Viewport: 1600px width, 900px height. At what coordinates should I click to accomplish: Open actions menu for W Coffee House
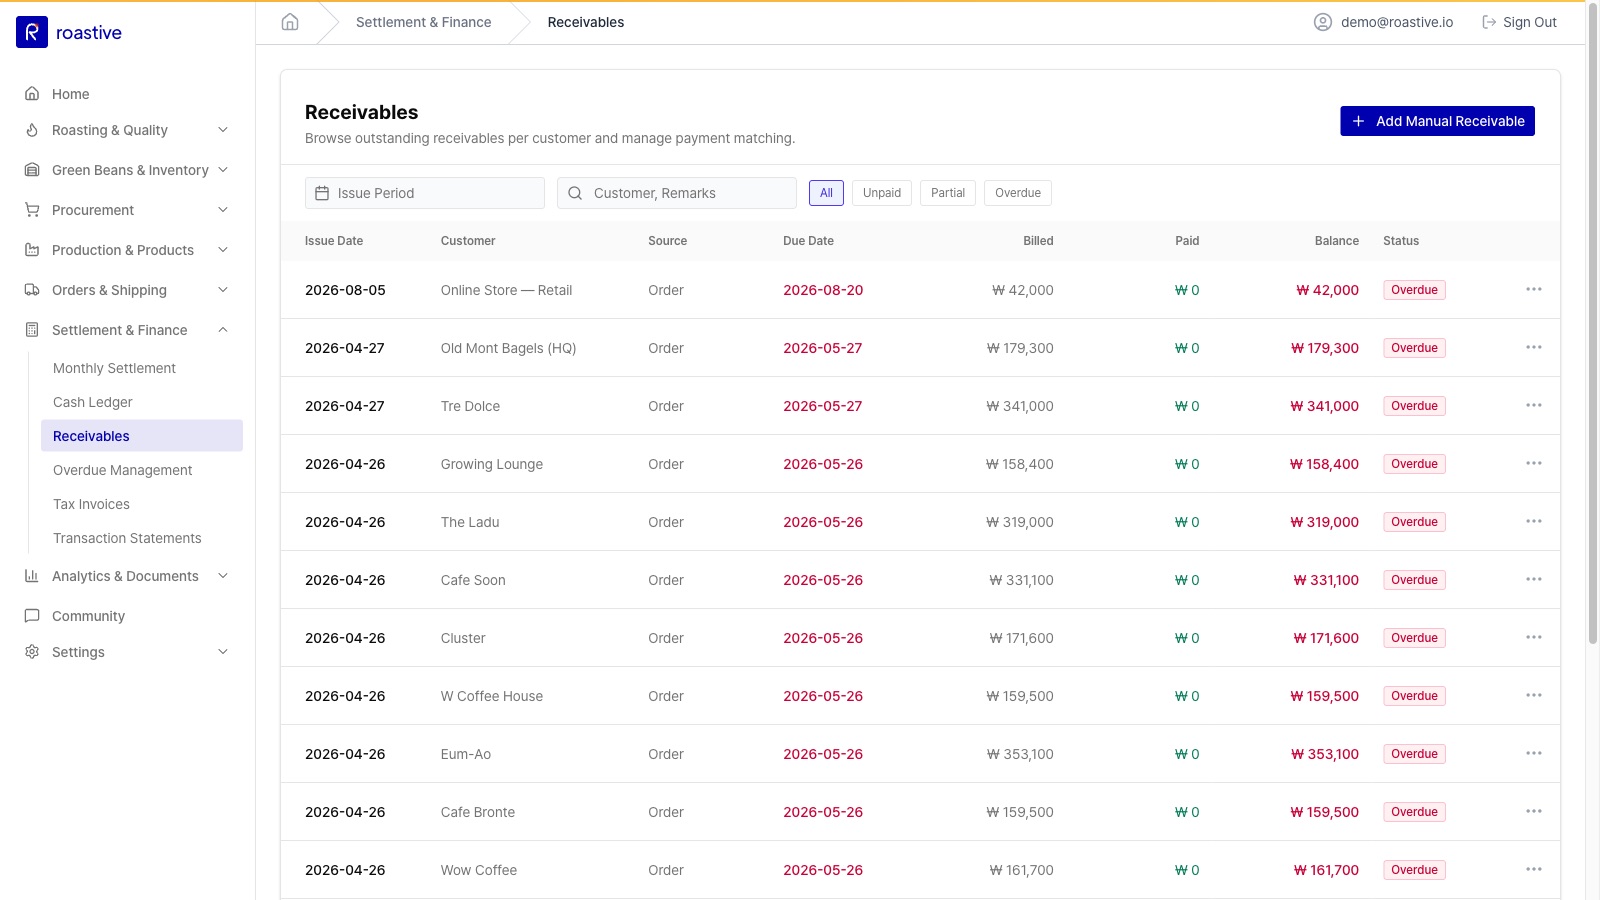pyautogui.click(x=1534, y=695)
